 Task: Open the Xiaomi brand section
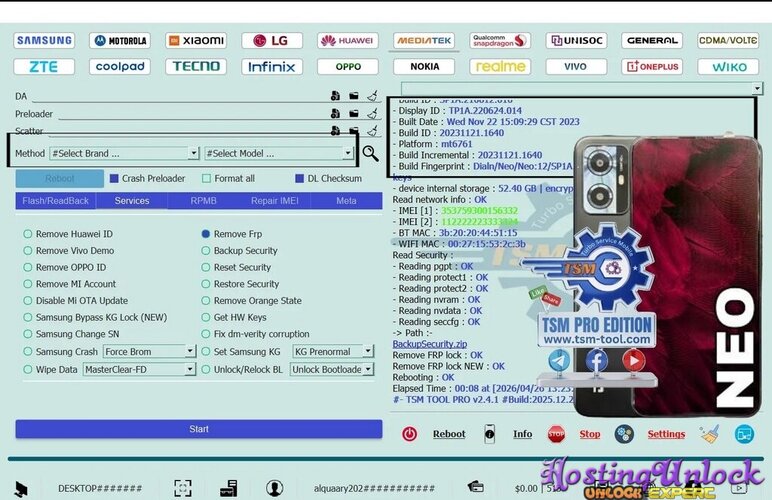196,40
